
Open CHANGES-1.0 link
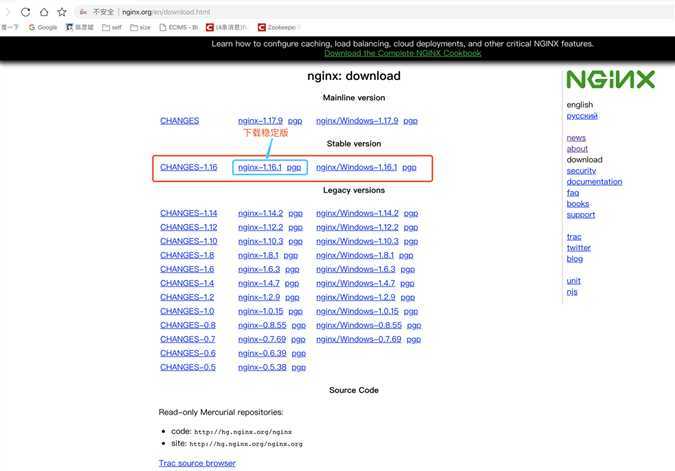187,311
